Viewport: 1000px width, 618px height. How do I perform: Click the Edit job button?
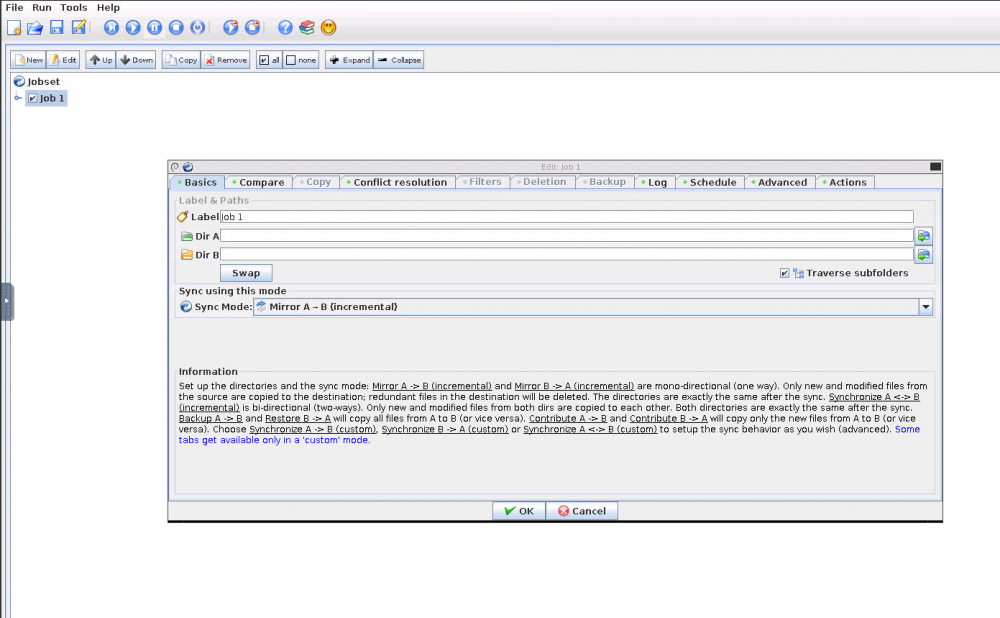click(63, 60)
